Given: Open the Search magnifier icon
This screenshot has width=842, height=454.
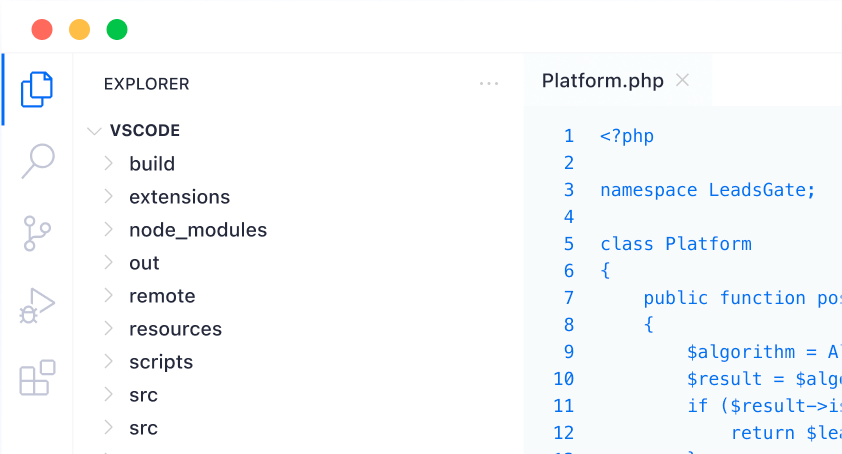Looking at the screenshot, I should tap(38, 161).
